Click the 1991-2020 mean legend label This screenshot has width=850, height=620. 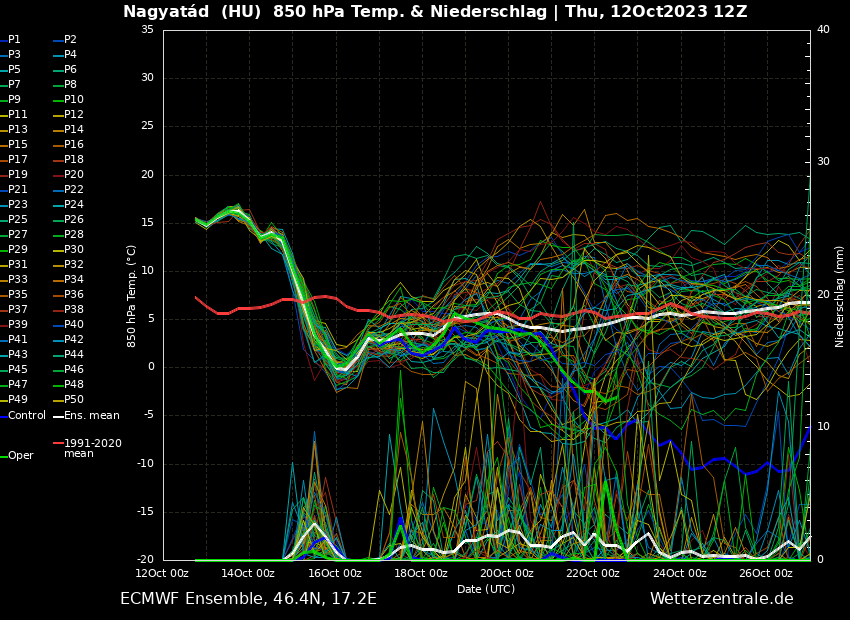click(x=92, y=448)
